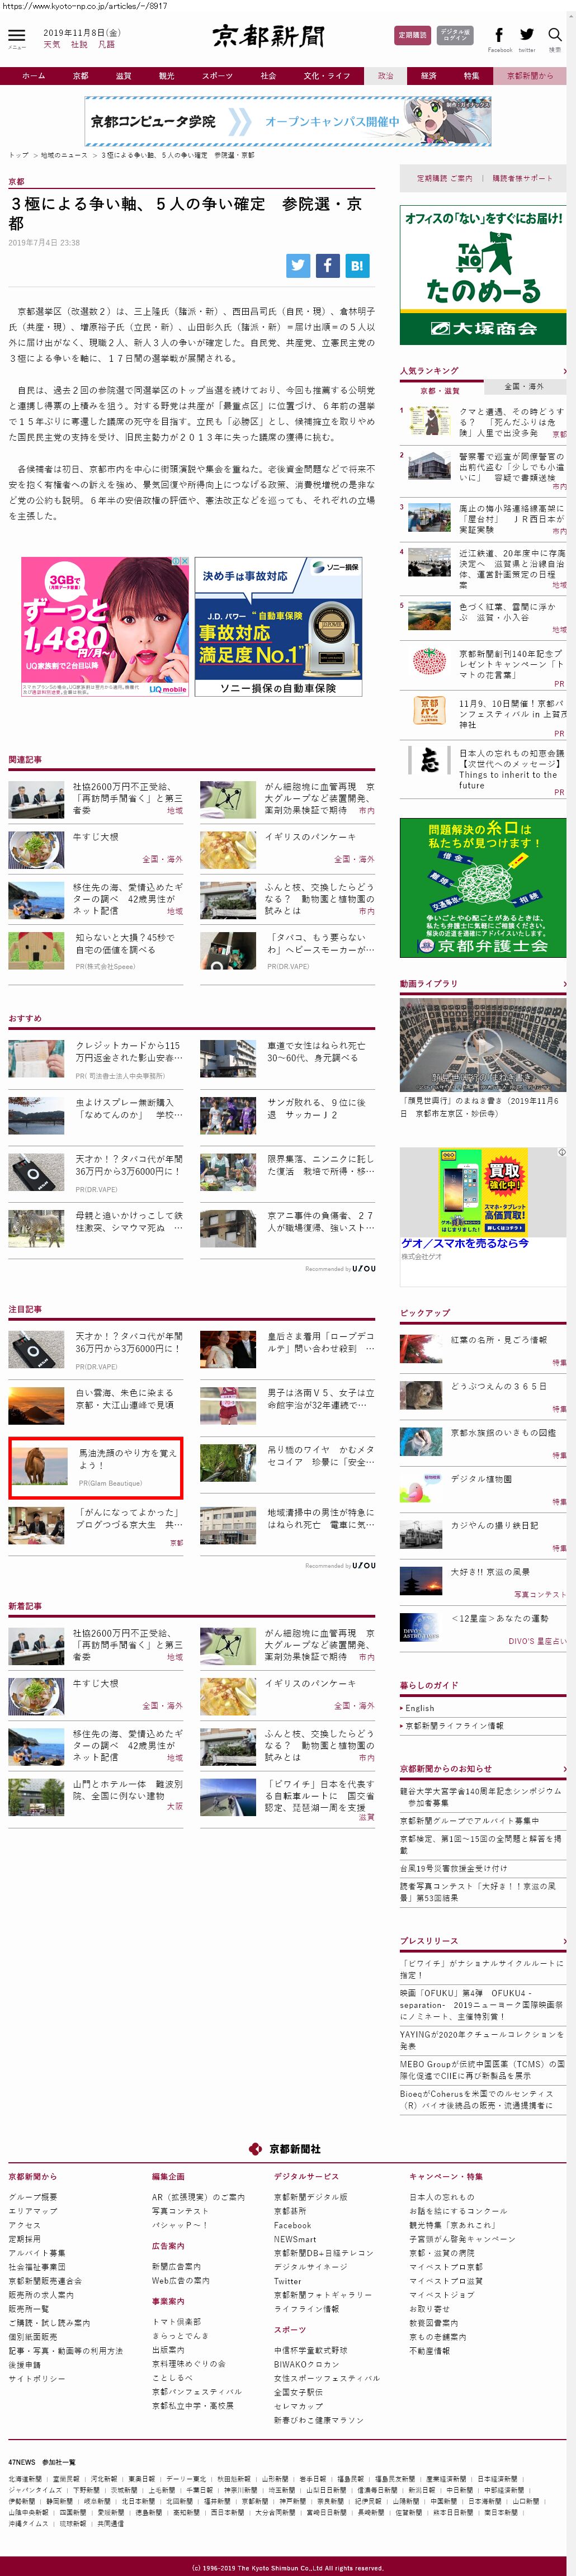Share article via Facebook share button
The image size is (576, 2576).
[x=327, y=265]
